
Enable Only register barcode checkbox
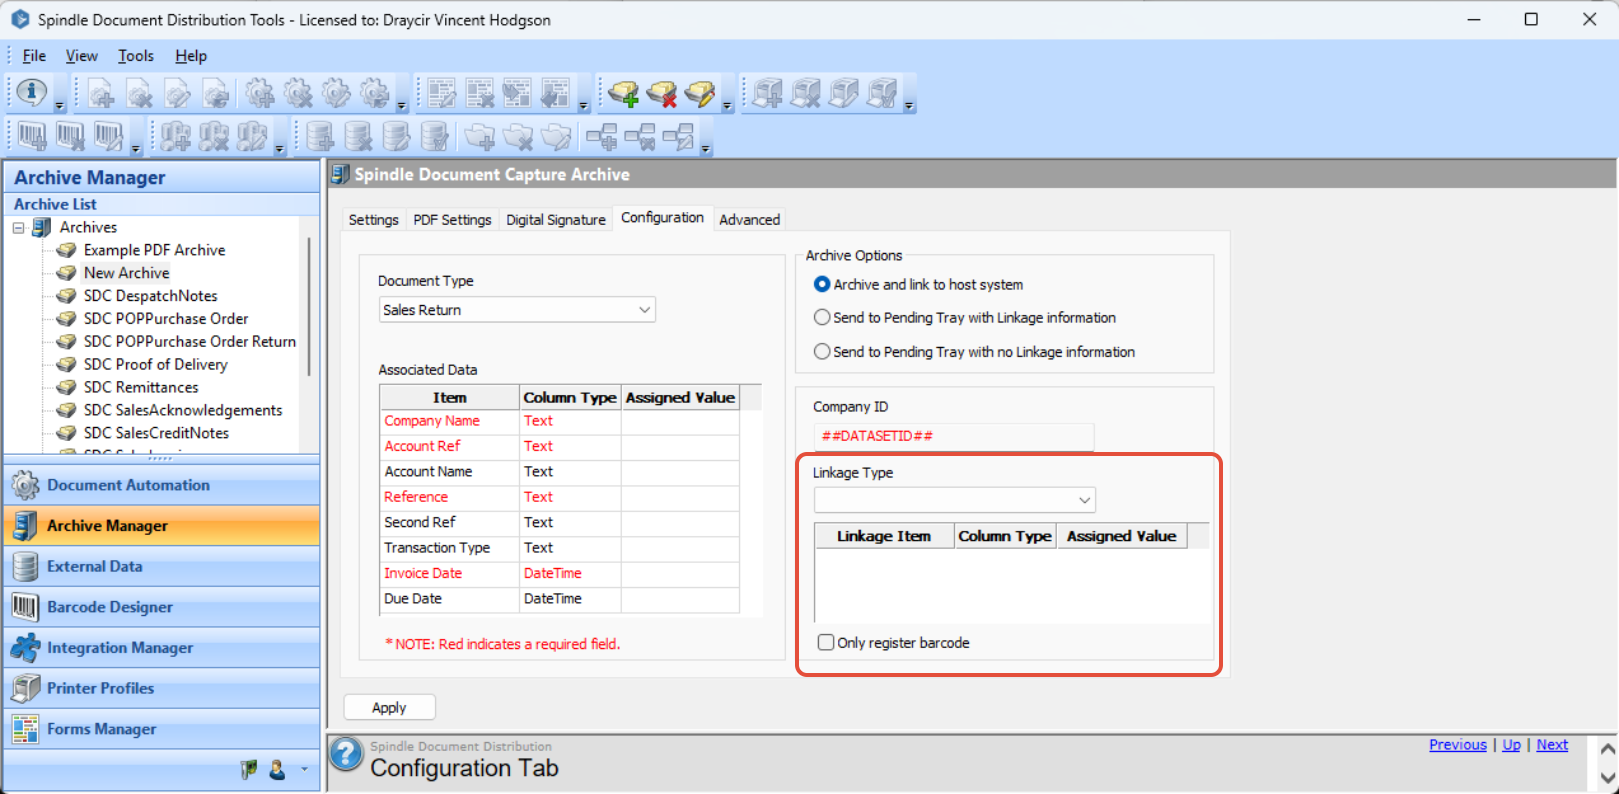coord(826,642)
